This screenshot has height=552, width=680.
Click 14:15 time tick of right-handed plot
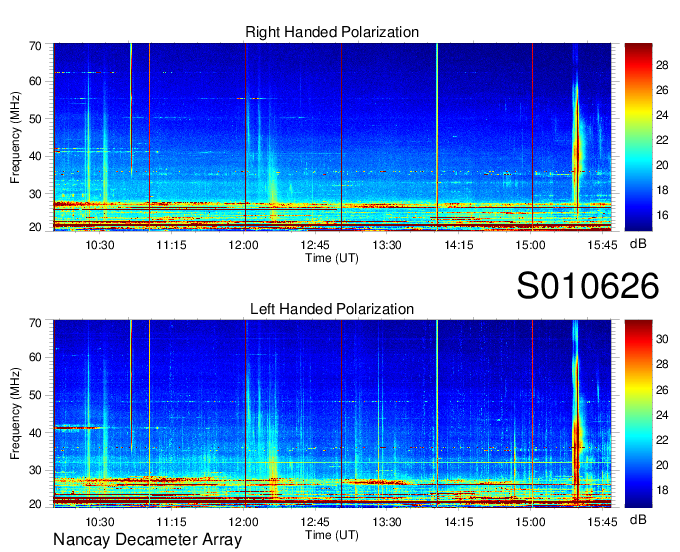[x=459, y=245]
